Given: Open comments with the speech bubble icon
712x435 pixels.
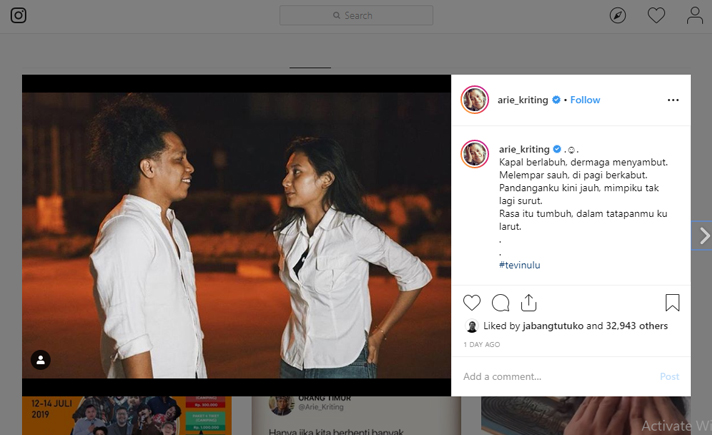Looking at the screenshot, I should pyautogui.click(x=500, y=303).
